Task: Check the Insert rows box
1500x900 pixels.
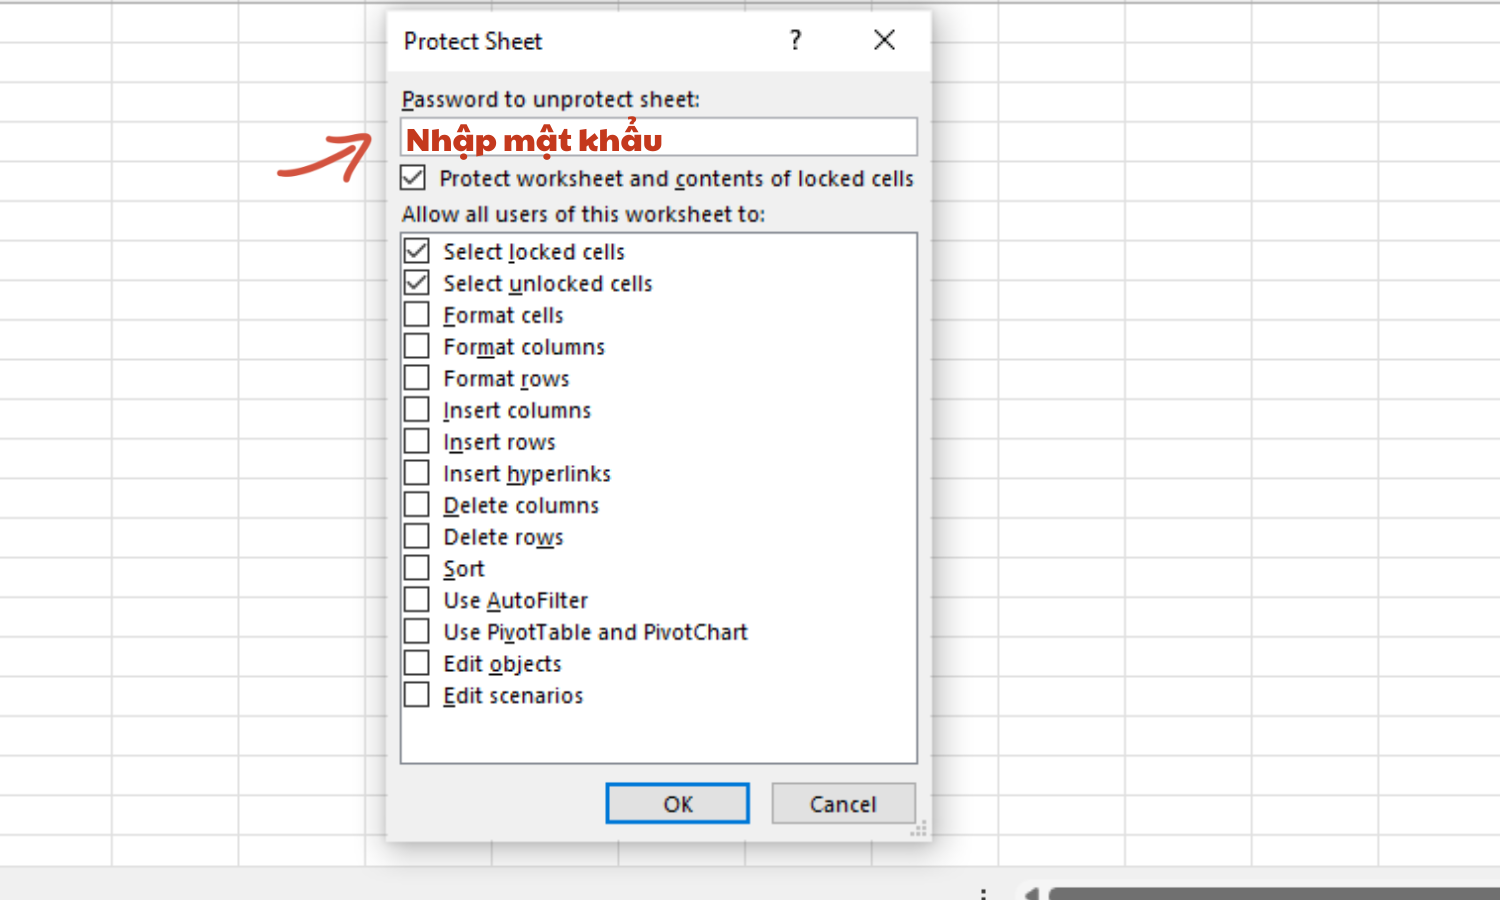Action: pyautogui.click(x=417, y=442)
